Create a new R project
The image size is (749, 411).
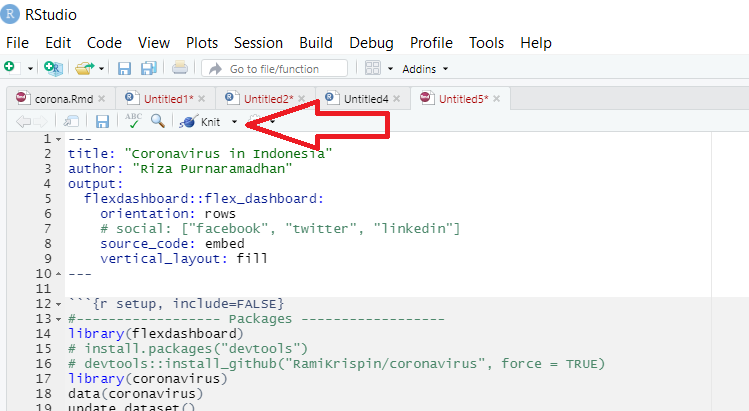(54, 68)
